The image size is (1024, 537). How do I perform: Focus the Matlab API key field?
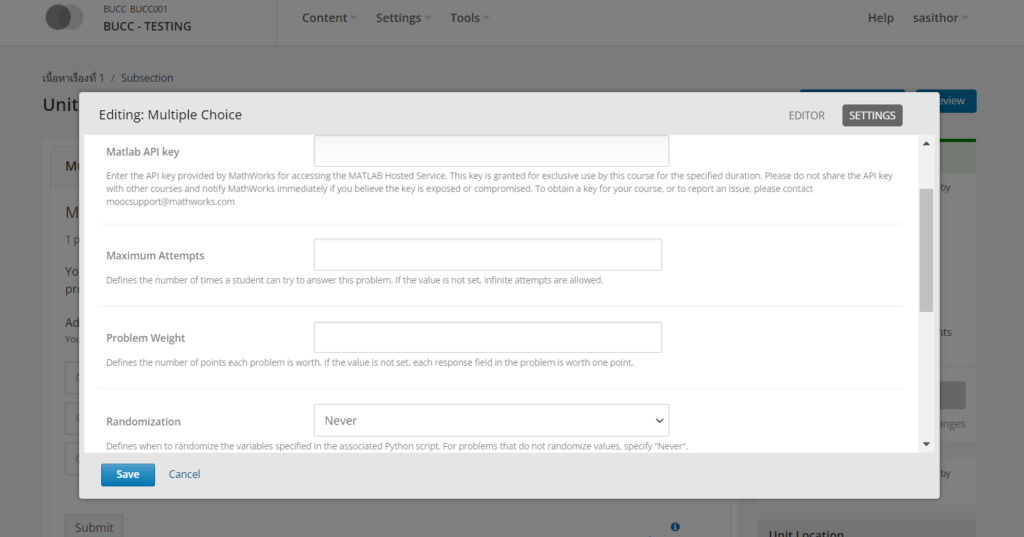point(491,151)
